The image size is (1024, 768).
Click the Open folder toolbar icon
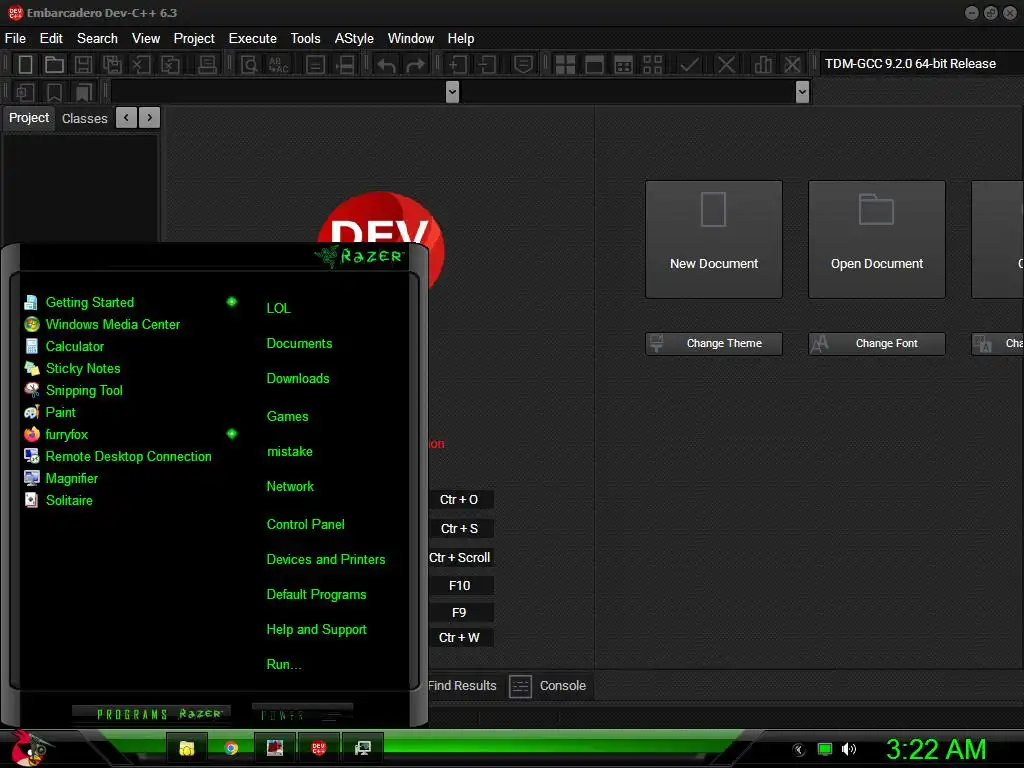pos(54,65)
